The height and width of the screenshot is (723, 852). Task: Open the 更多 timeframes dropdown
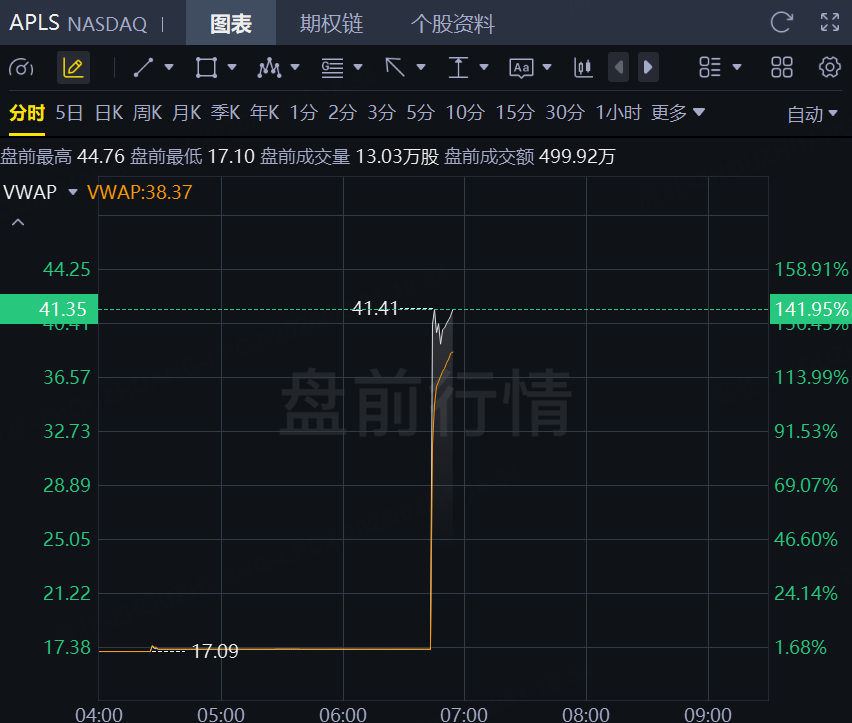678,113
